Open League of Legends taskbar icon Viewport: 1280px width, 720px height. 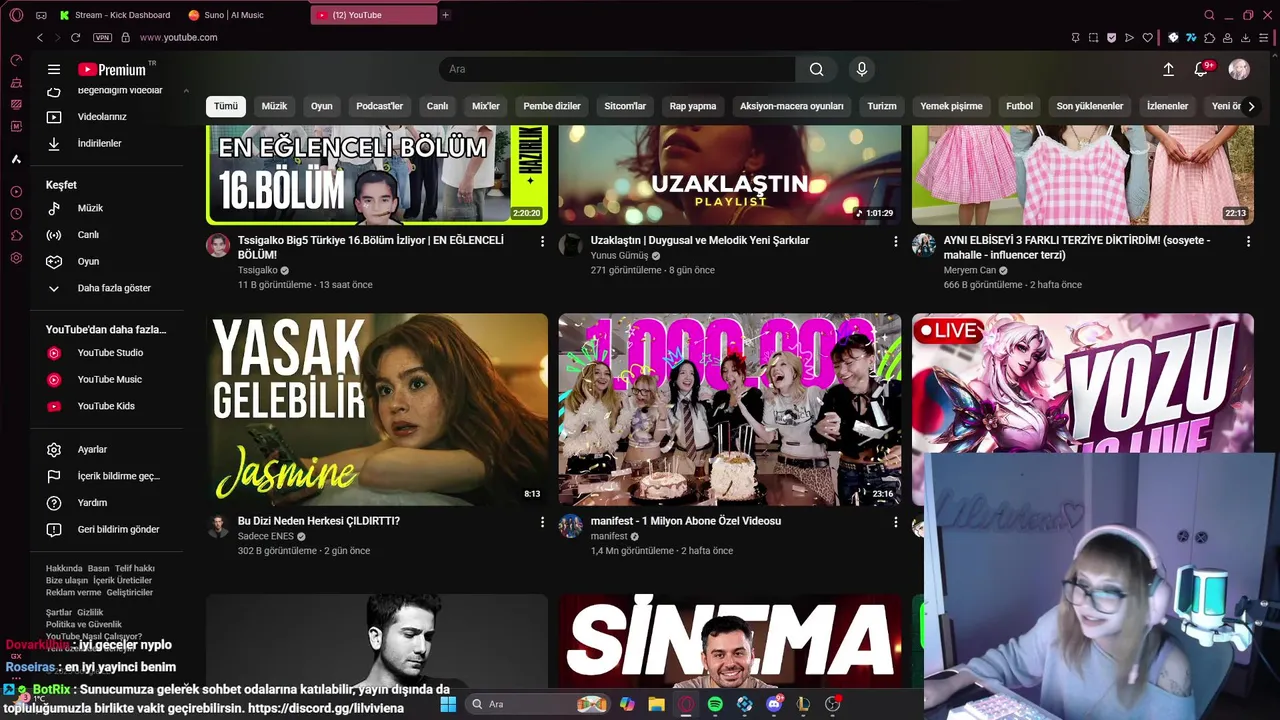point(803,704)
